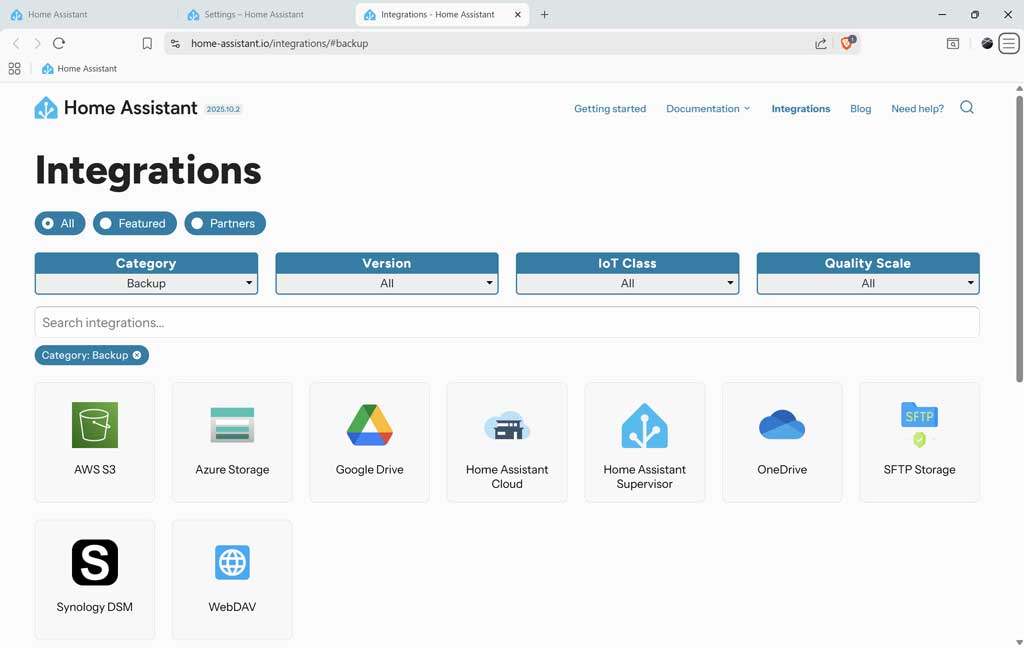Bookmark this page

tap(147, 43)
